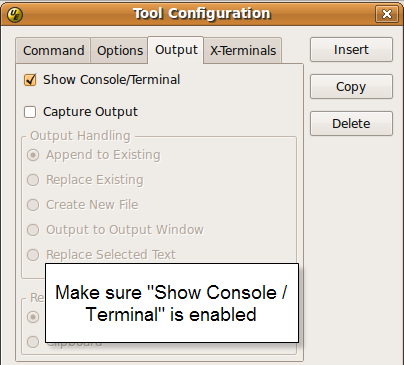This screenshot has height=365, width=404.
Task: Go to the X-Terminals tab
Action: tap(243, 51)
